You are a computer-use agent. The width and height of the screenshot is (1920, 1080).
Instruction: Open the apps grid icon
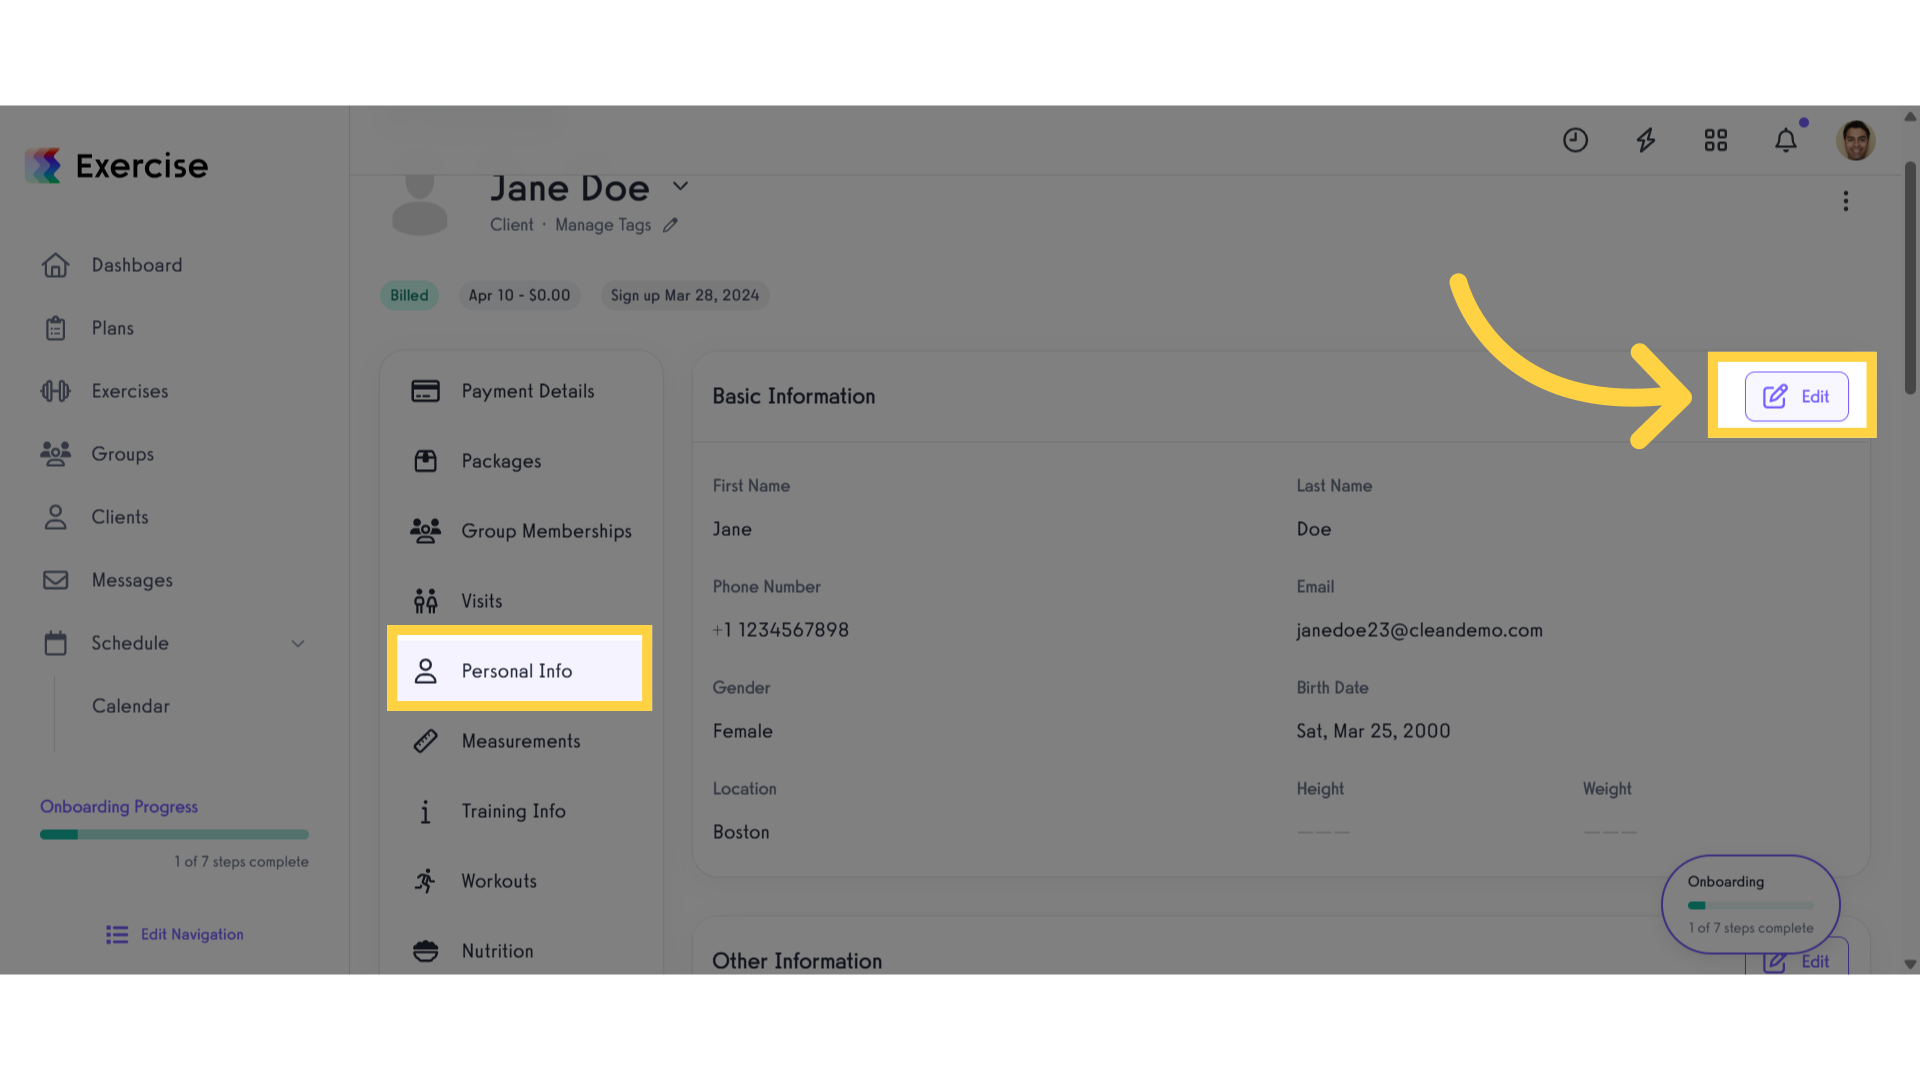[1716, 140]
